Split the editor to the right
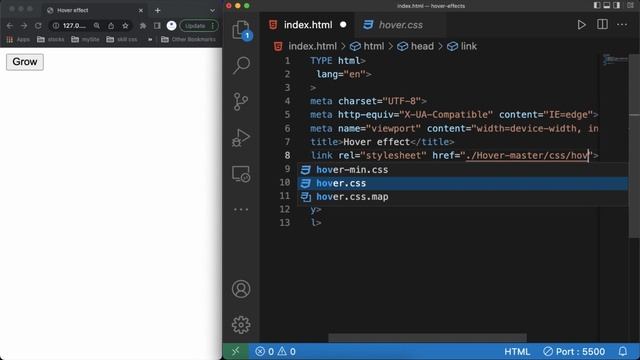The height and width of the screenshot is (360, 640). tap(602, 24)
